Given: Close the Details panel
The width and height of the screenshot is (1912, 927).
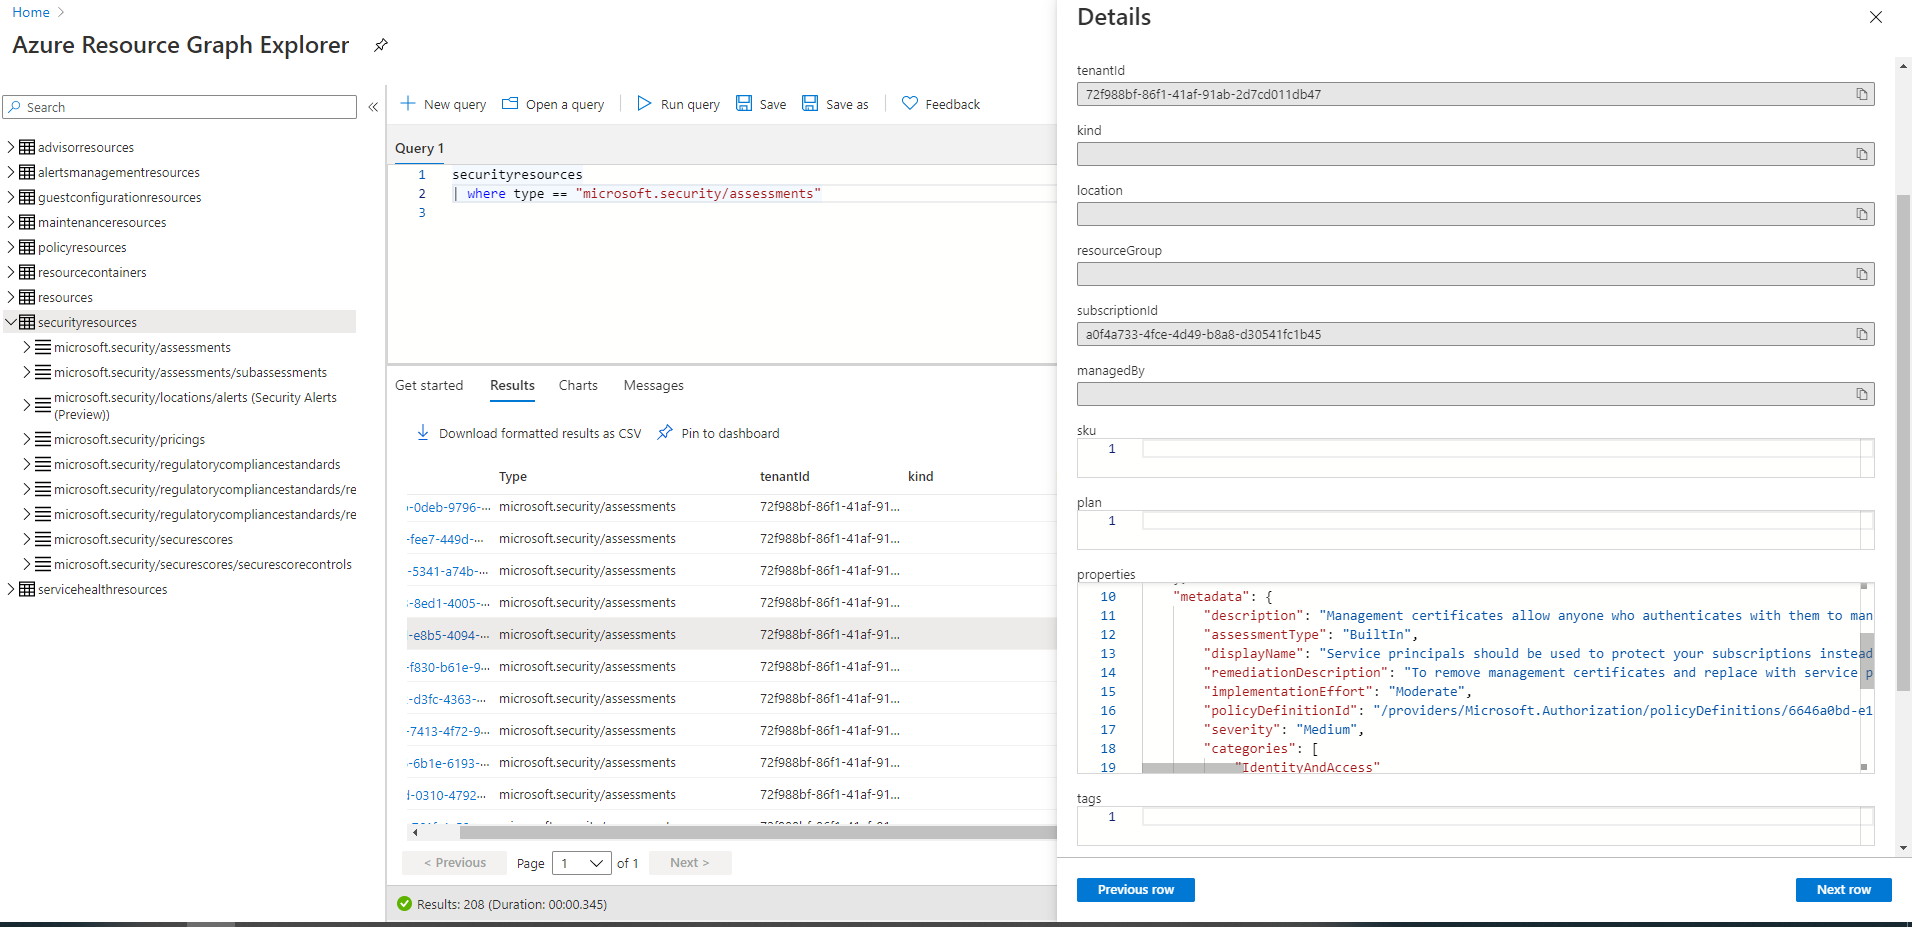Looking at the screenshot, I should pyautogui.click(x=1875, y=17).
